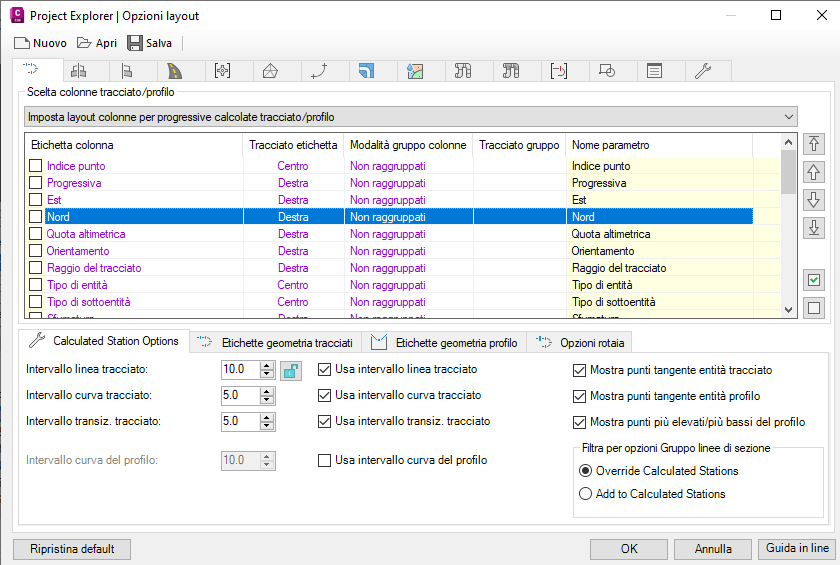Uncheck Mostra punti tangente entità tracciato

pyautogui.click(x=579, y=371)
